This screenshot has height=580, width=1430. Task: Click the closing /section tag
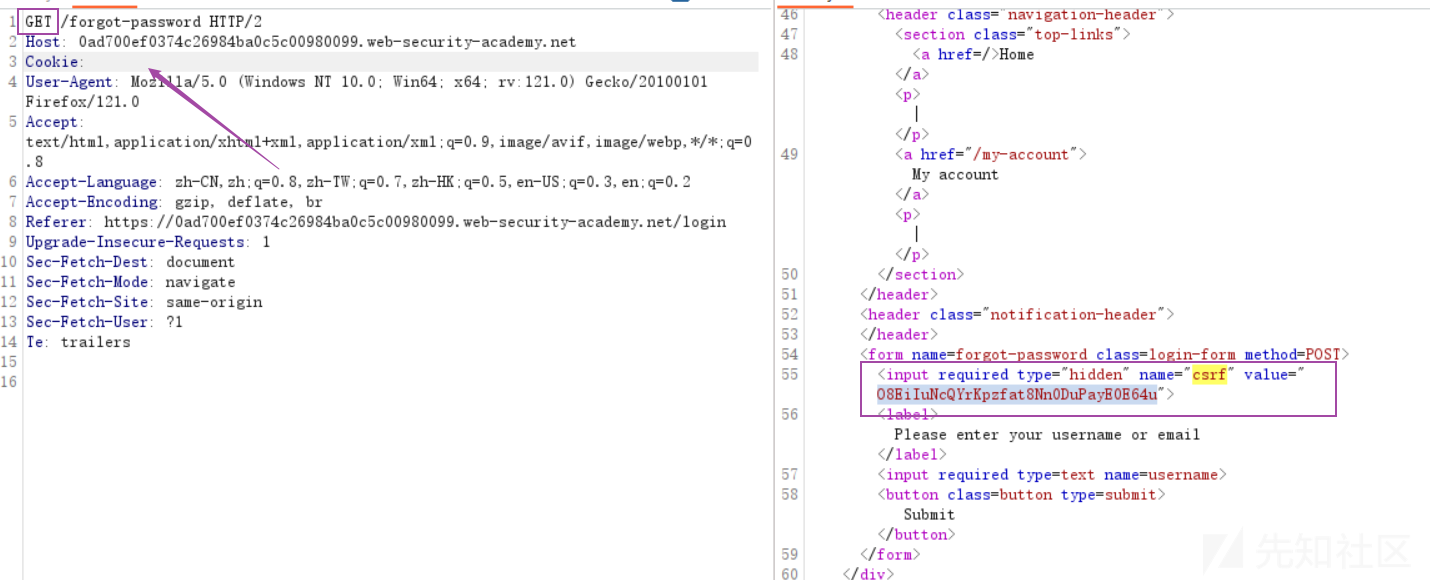(x=921, y=274)
